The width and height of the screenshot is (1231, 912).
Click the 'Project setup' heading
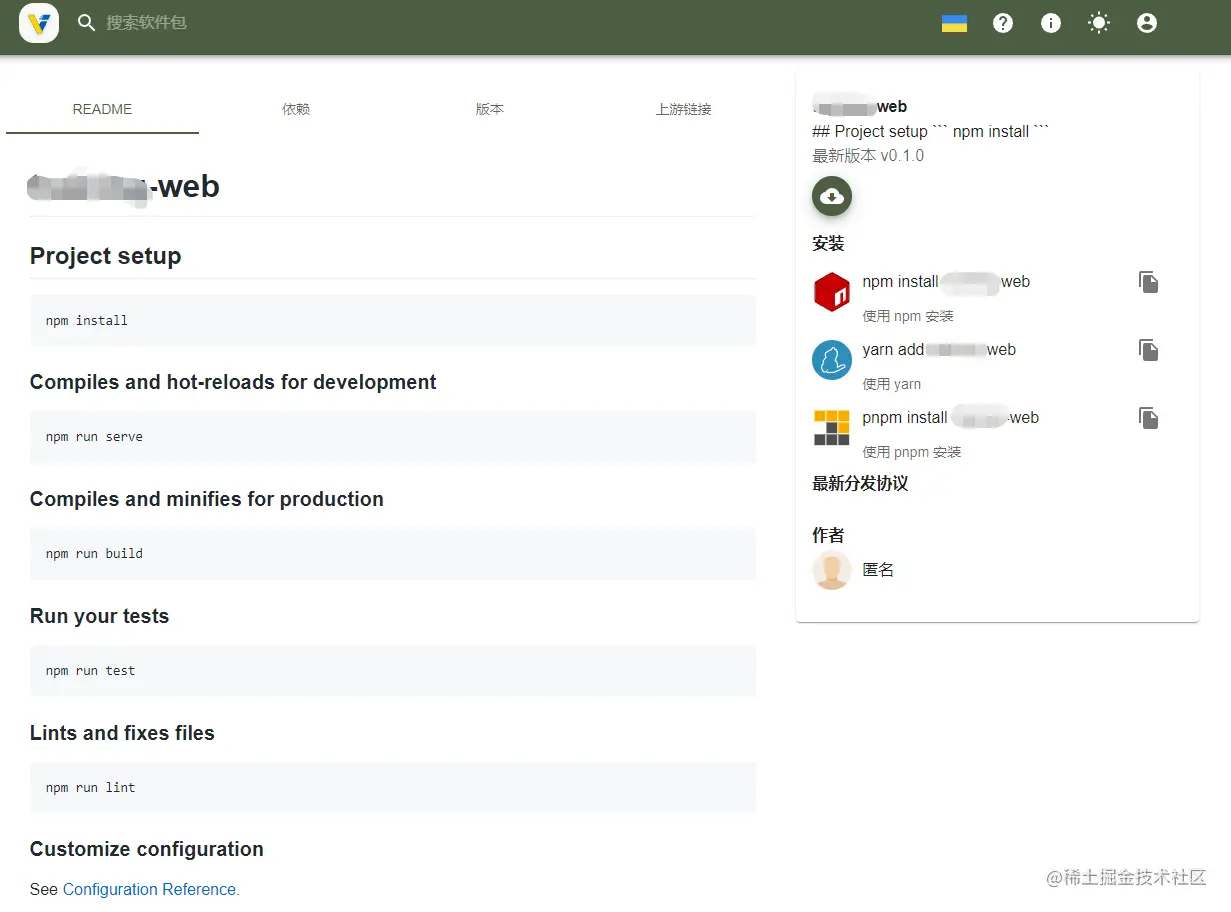[106, 256]
